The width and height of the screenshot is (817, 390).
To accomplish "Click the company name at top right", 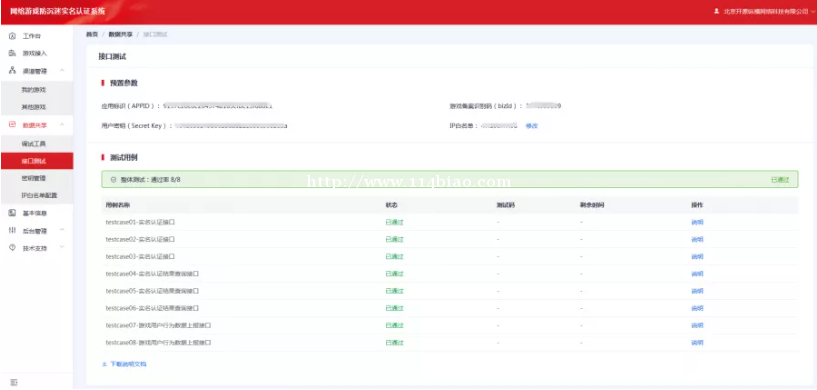I will [766, 11].
